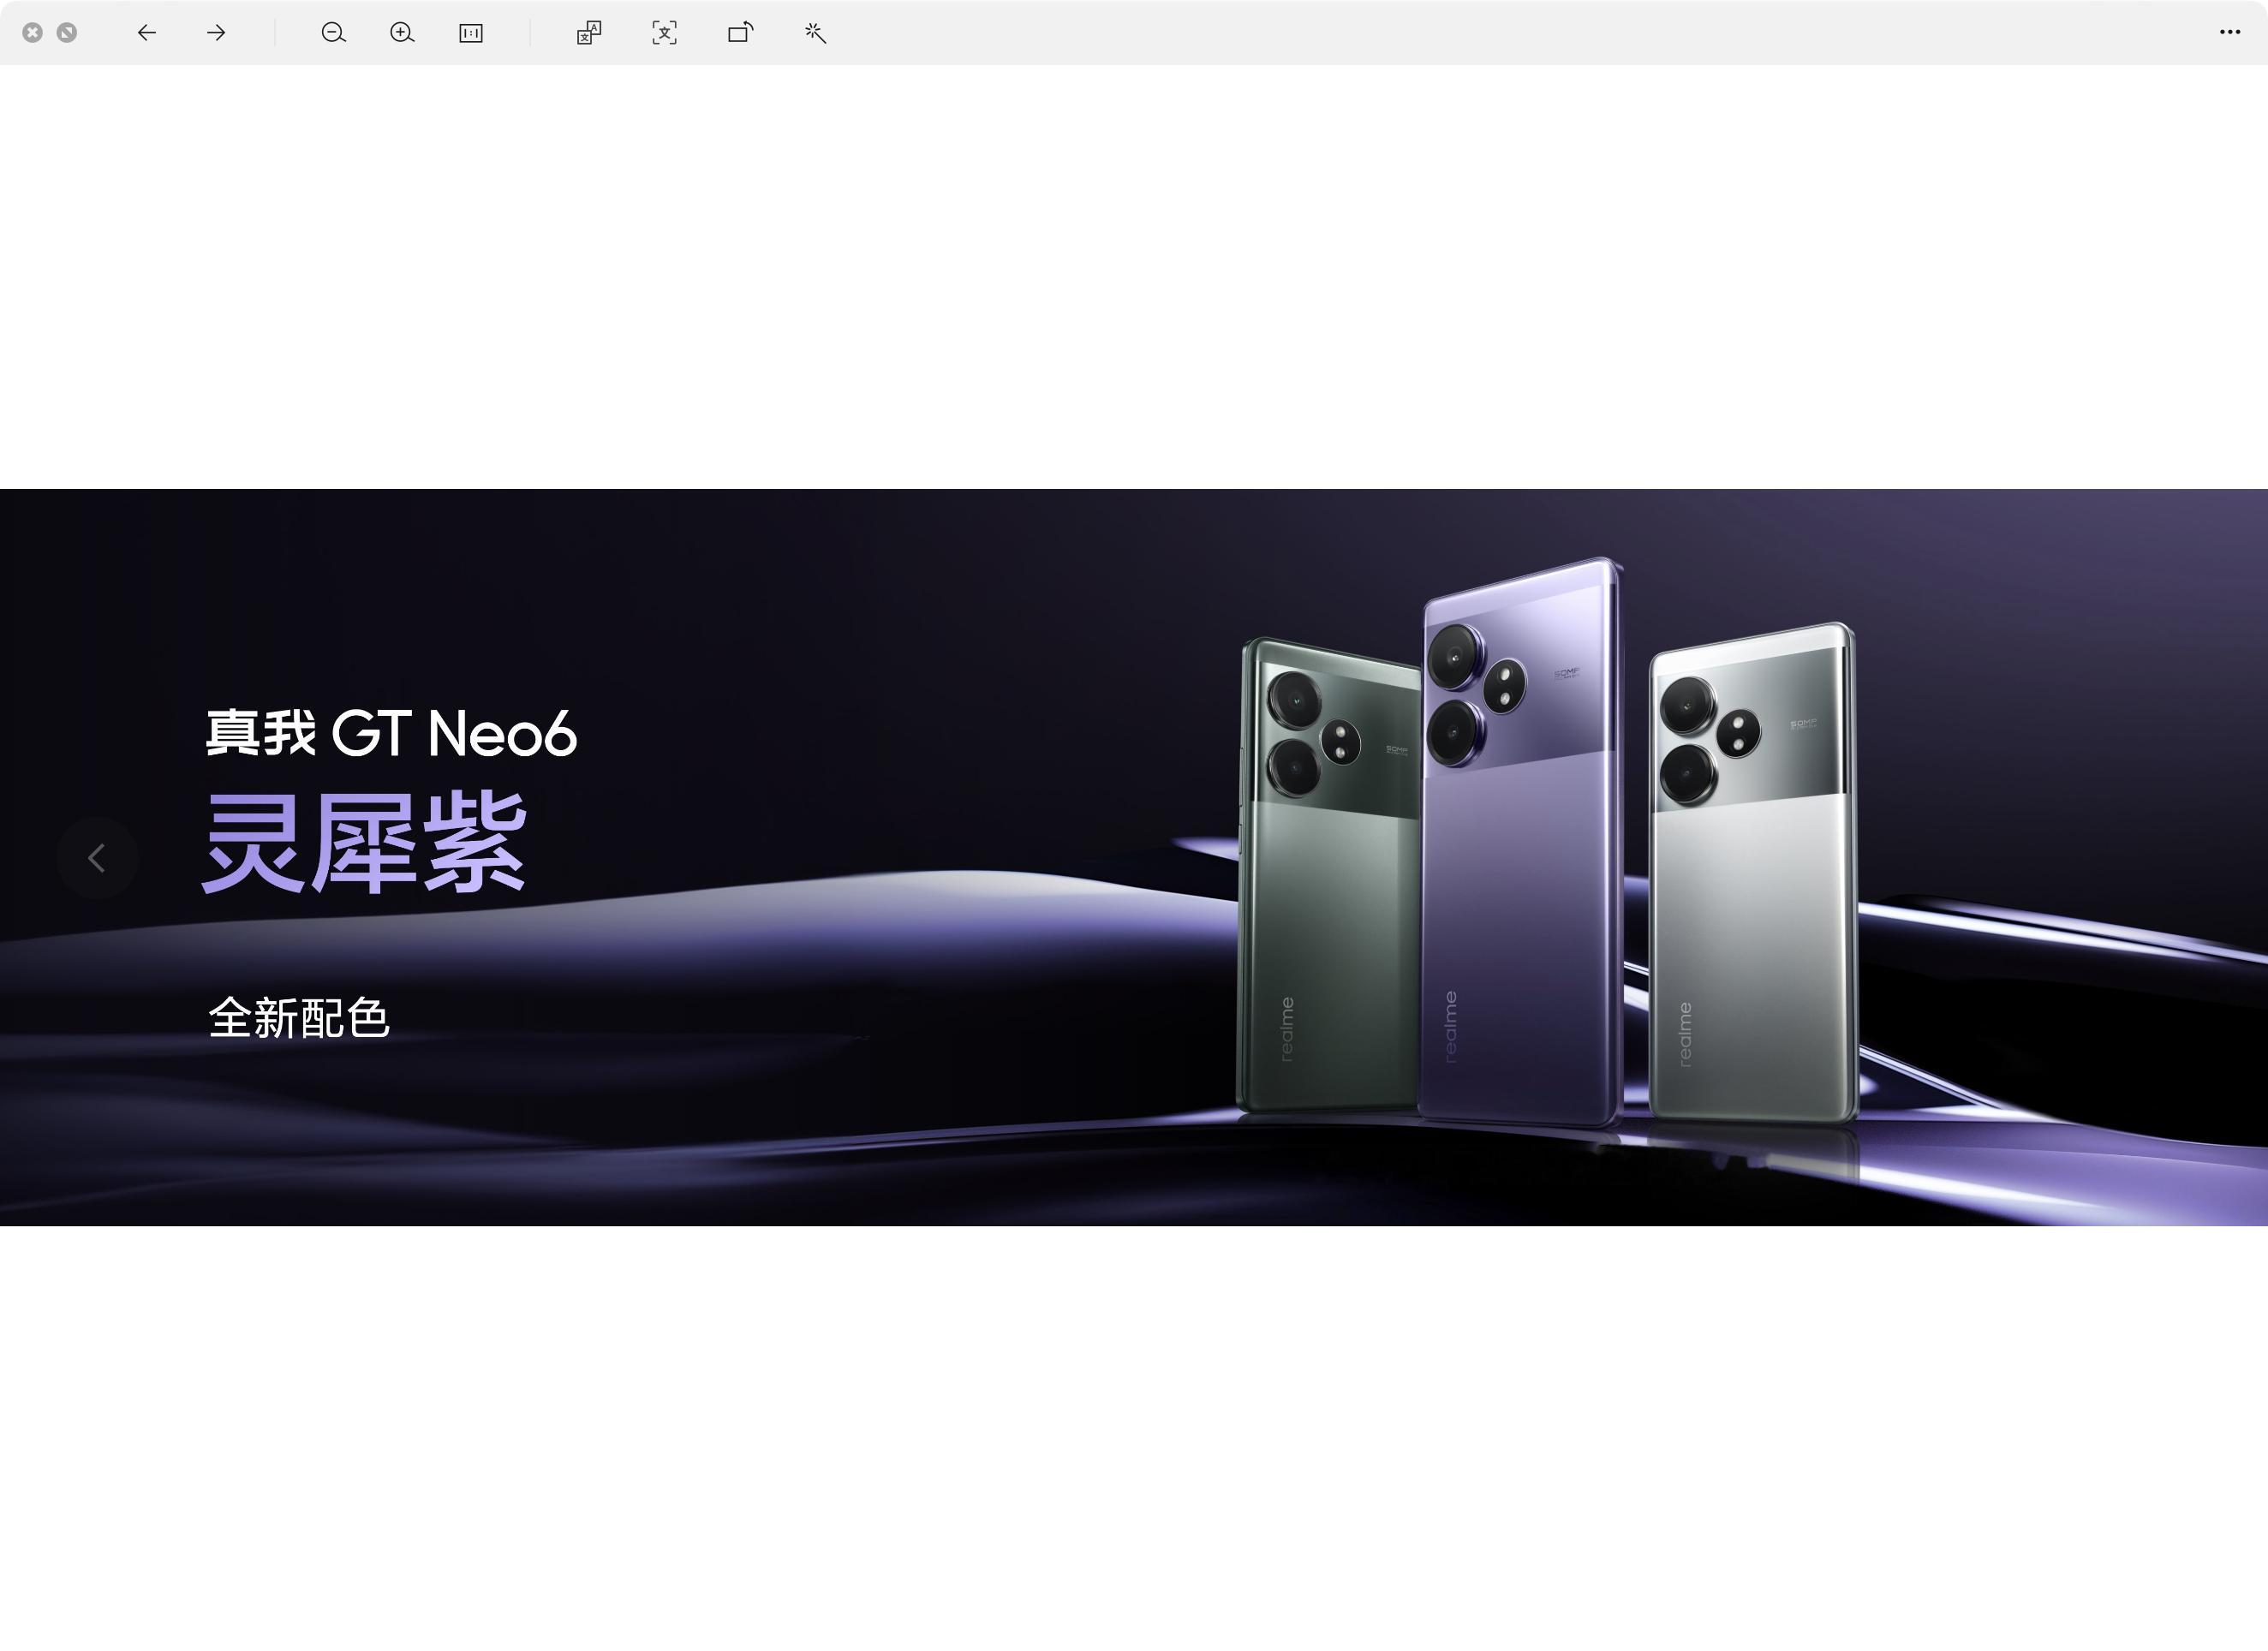2268x1651 pixels.
Task: Translate text in the image
Action: (x=589, y=33)
